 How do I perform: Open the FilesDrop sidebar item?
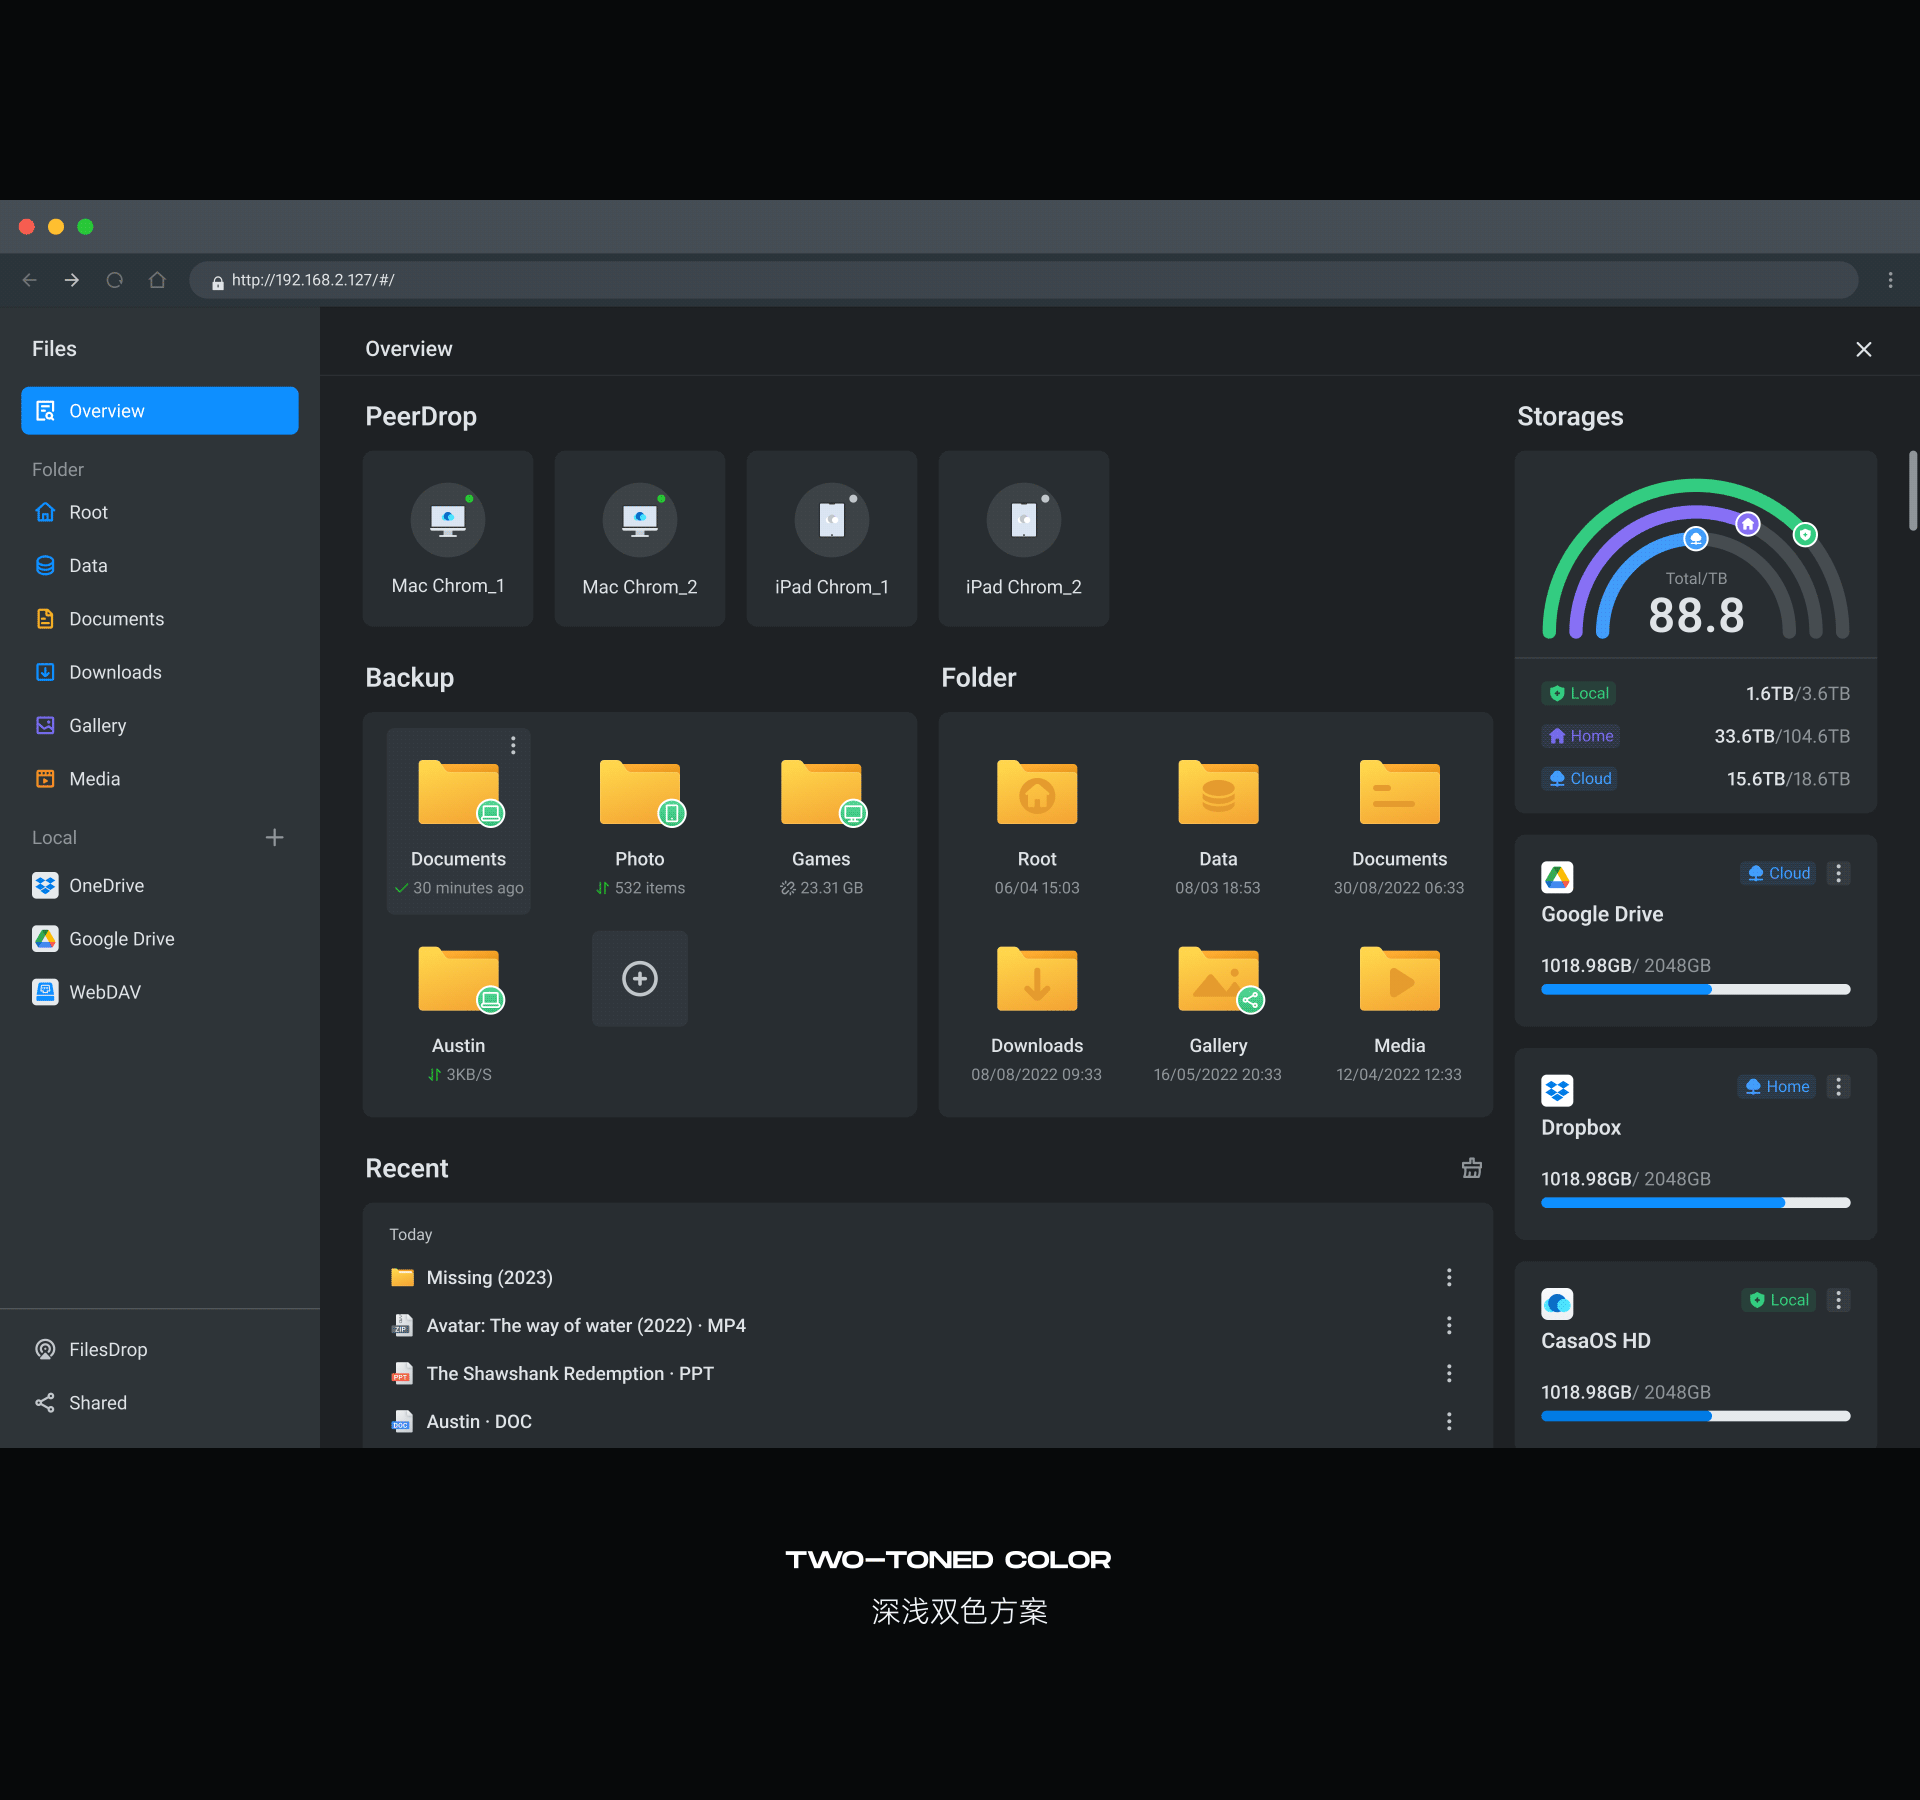click(107, 1349)
